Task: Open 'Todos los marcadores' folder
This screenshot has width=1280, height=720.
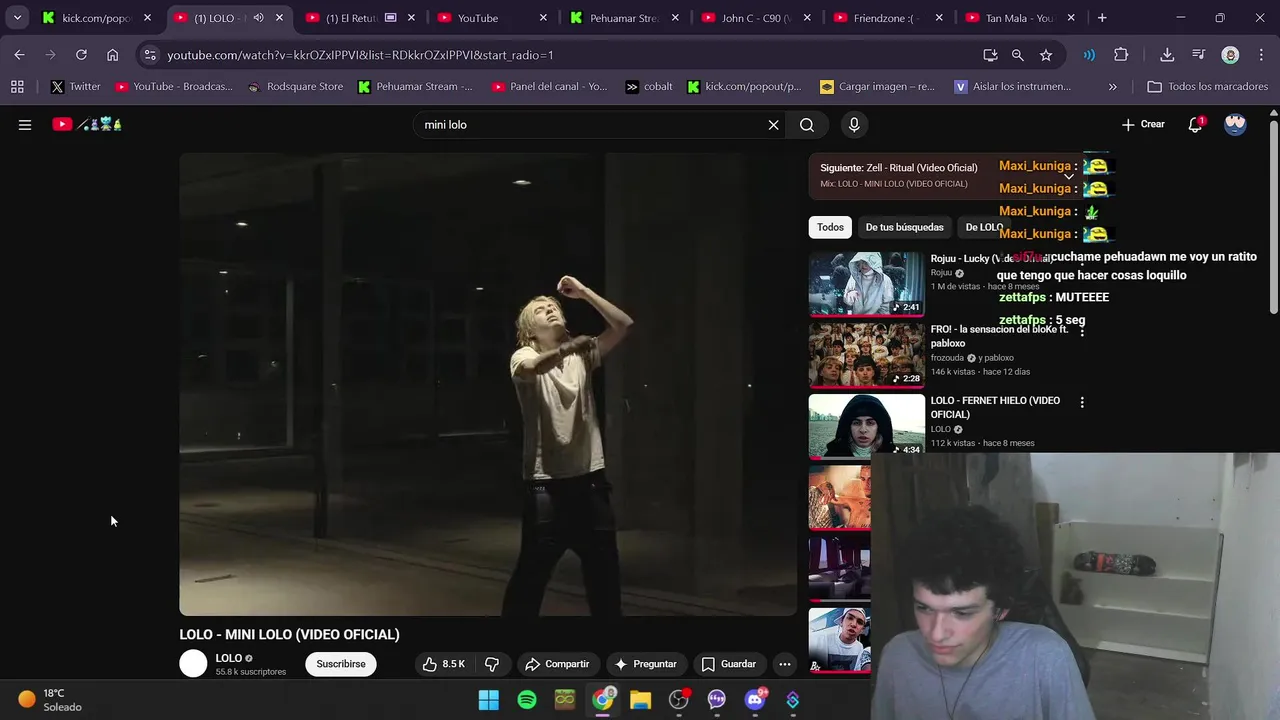Action: click(x=1208, y=87)
